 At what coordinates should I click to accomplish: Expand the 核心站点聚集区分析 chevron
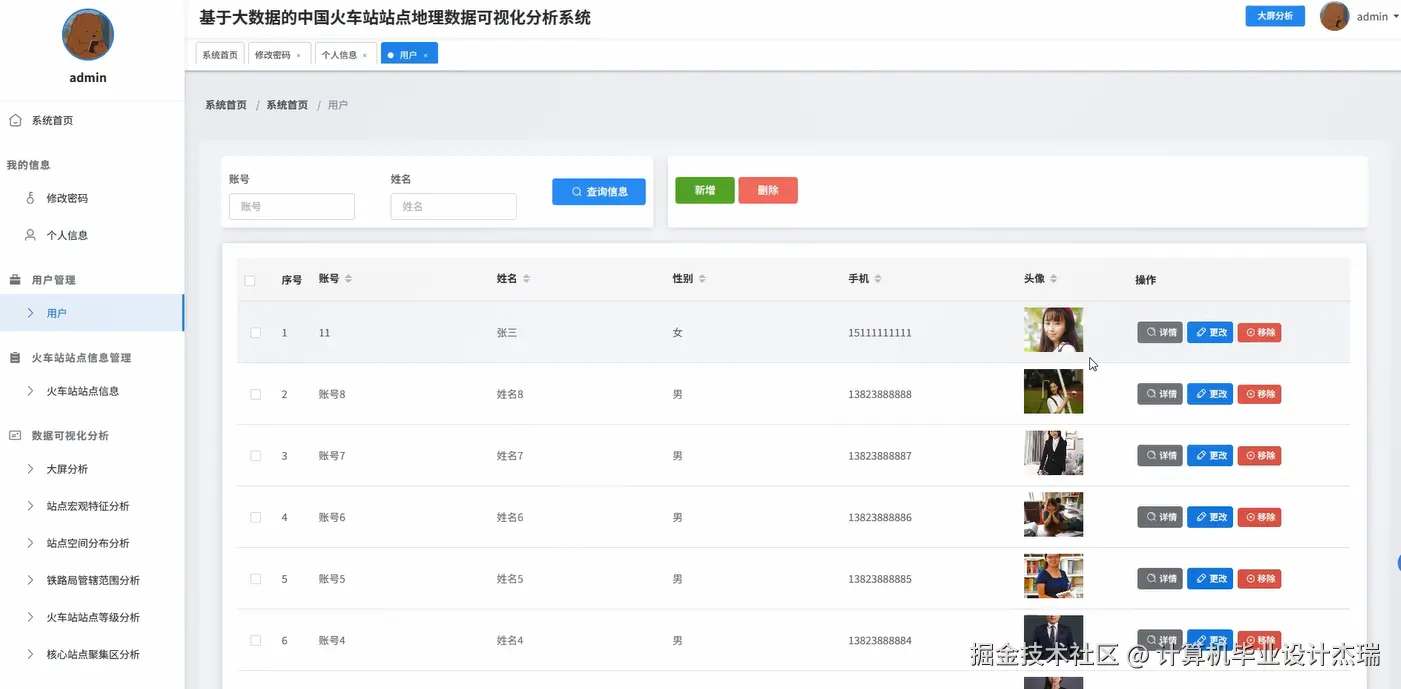point(30,654)
